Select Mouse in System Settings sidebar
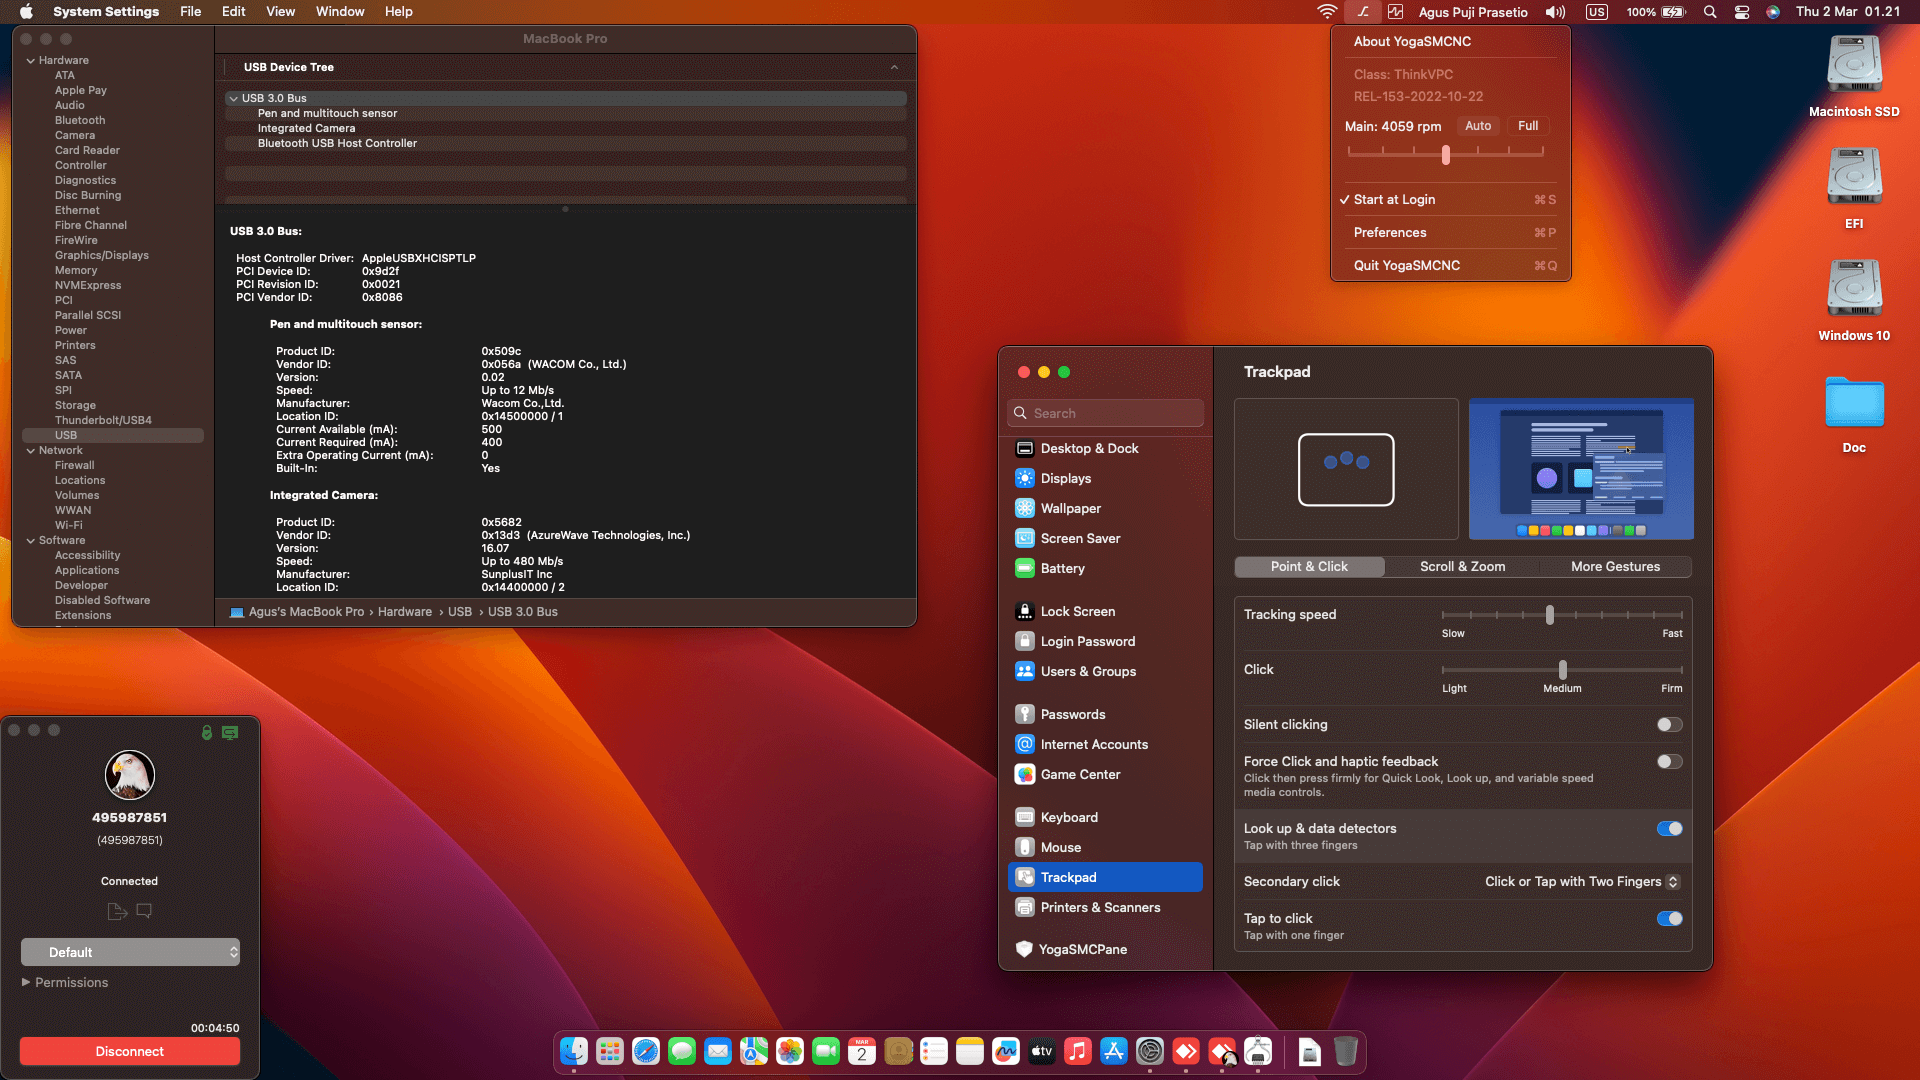1920x1080 pixels. (x=1060, y=847)
